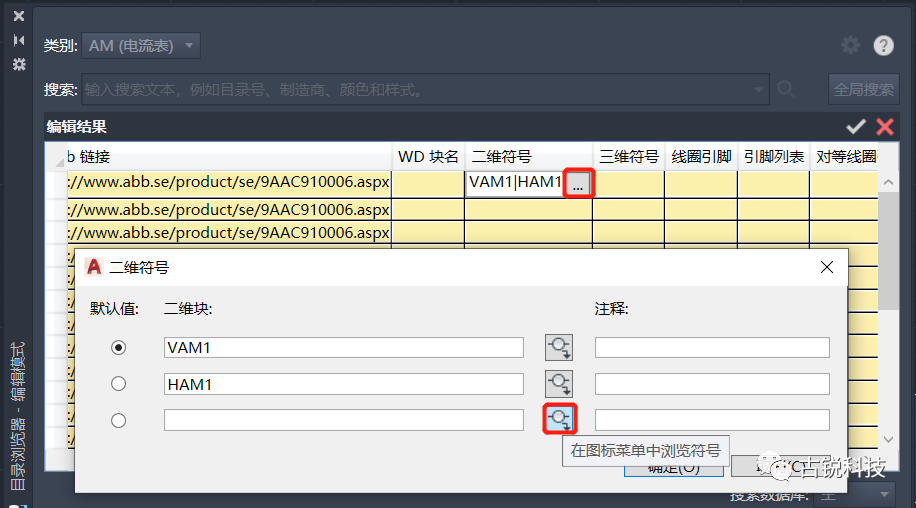Viewport: 916px width, 508px height.
Task: Open the ellipsis button in the 二维符号 cell
Action: pyautogui.click(x=578, y=183)
